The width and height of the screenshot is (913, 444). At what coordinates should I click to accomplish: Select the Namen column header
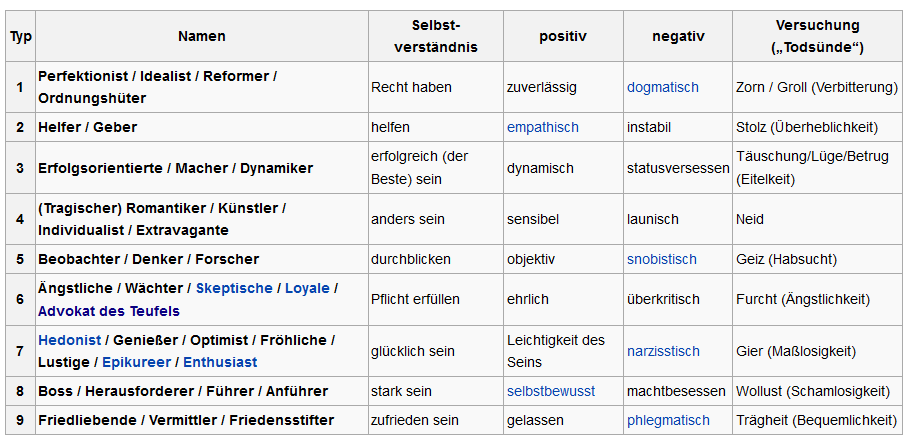point(202,36)
